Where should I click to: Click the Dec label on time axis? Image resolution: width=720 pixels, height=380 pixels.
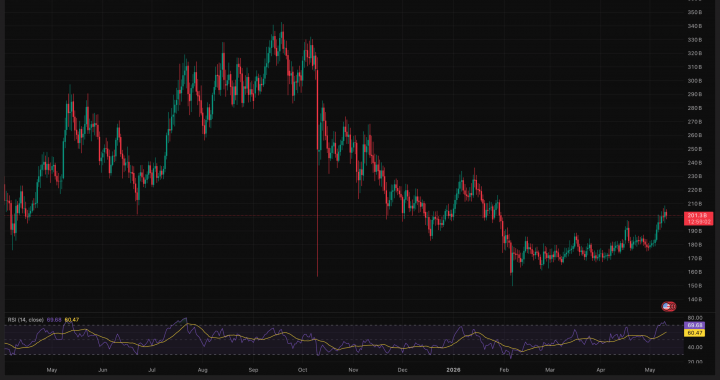[x=402, y=369]
